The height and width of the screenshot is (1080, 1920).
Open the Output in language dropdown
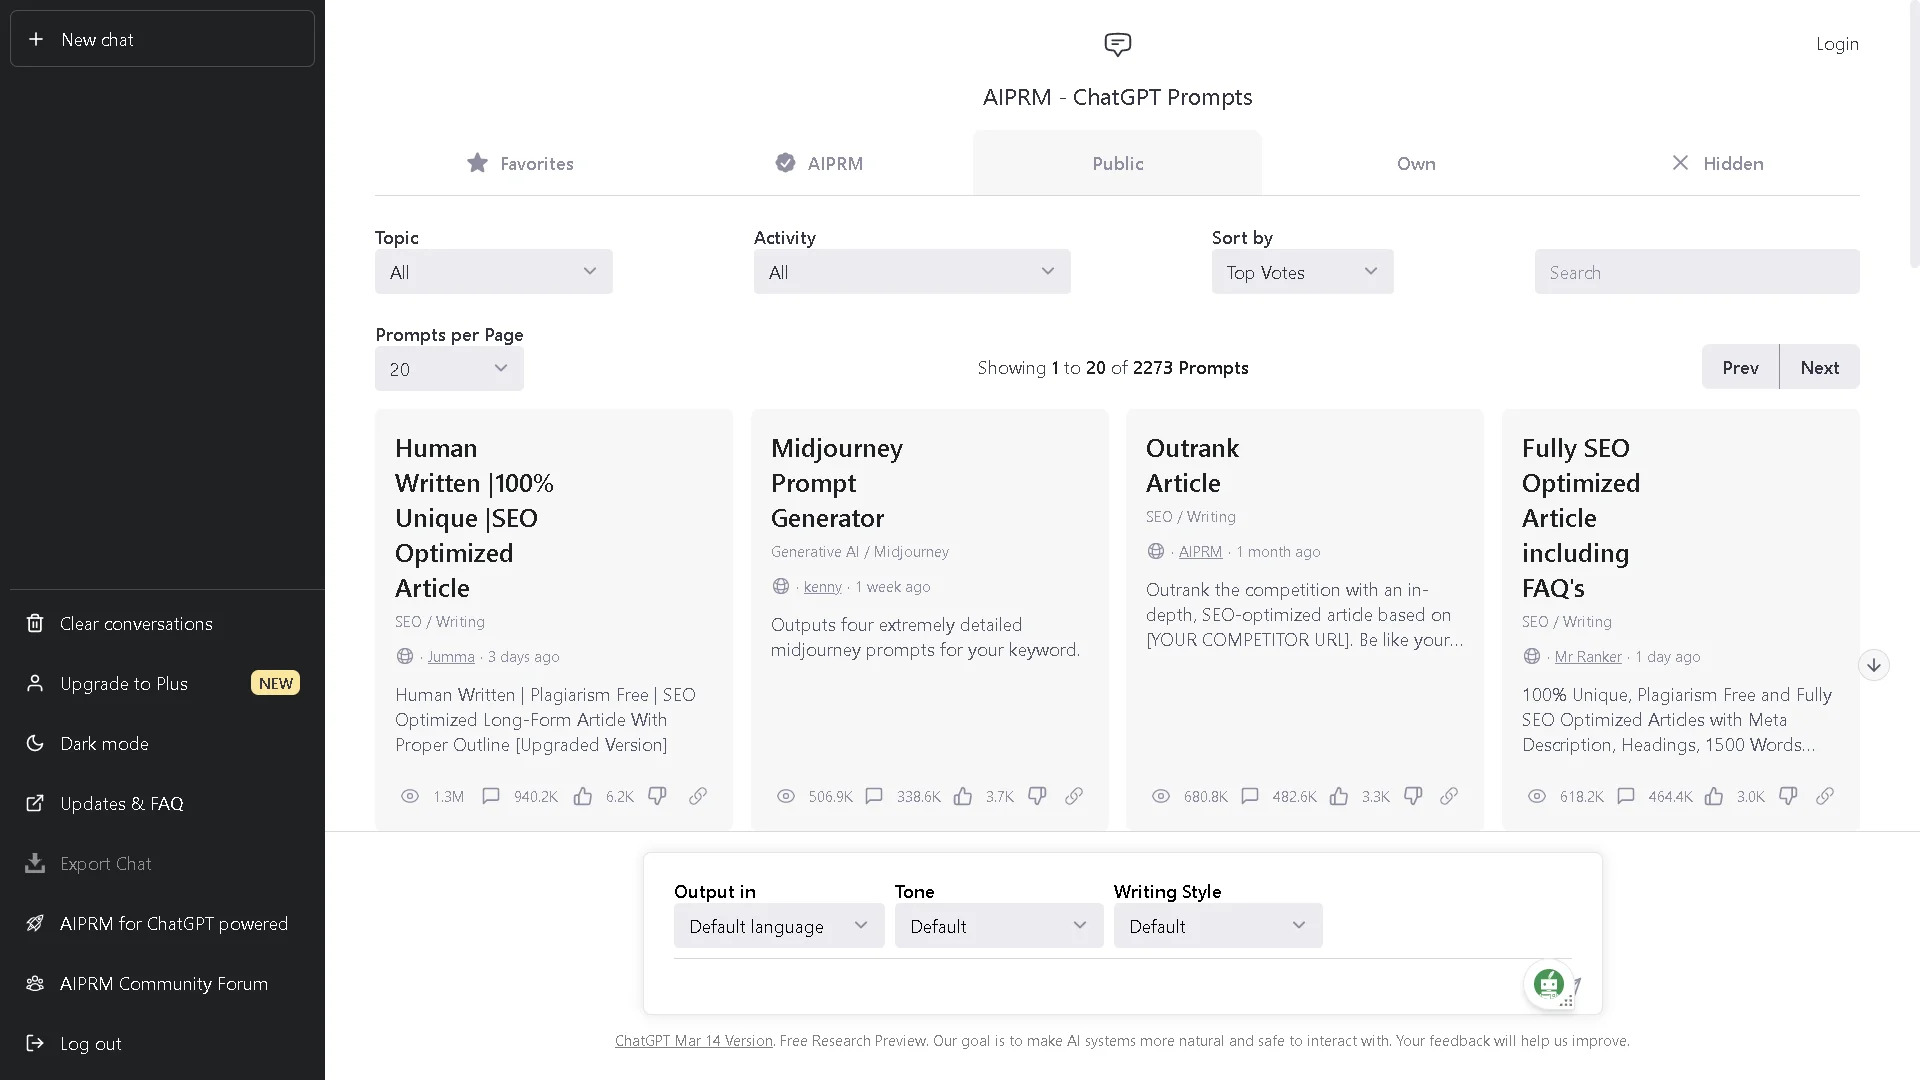(779, 926)
